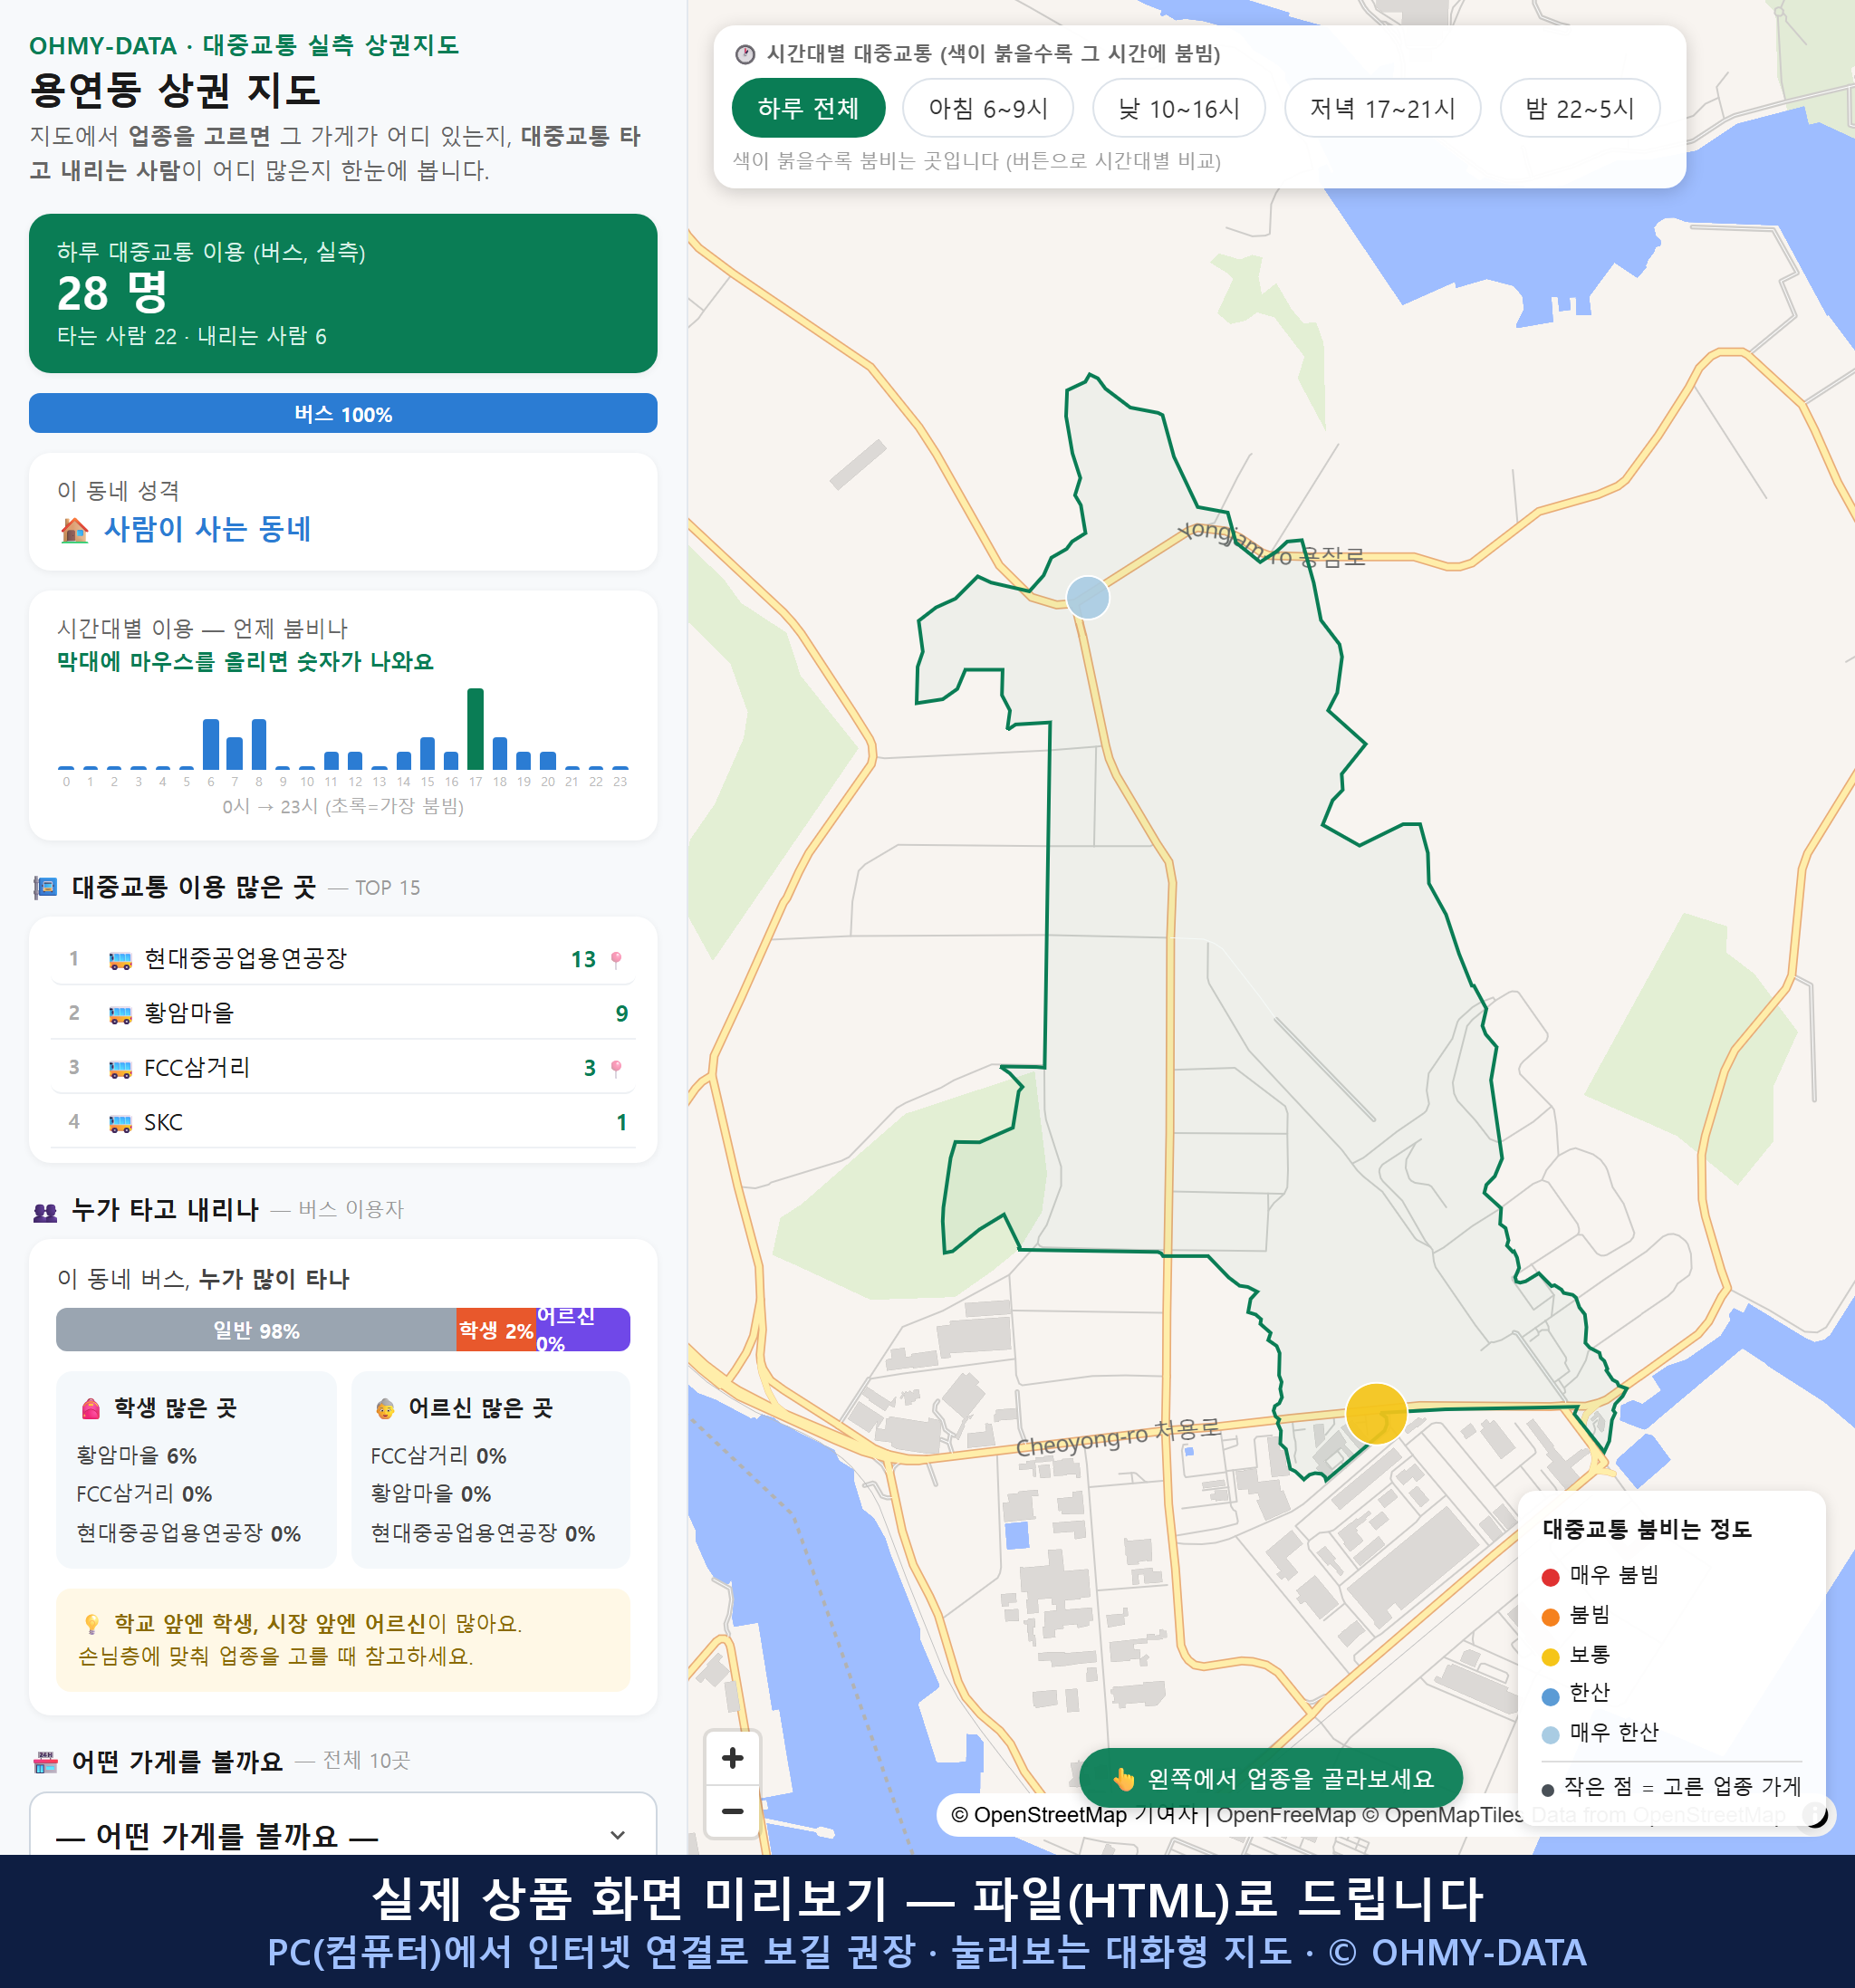Viewport: 1855px width, 1988px height.
Task: Click the purple 어르신 0% bar segment
Action: (583, 1330)
